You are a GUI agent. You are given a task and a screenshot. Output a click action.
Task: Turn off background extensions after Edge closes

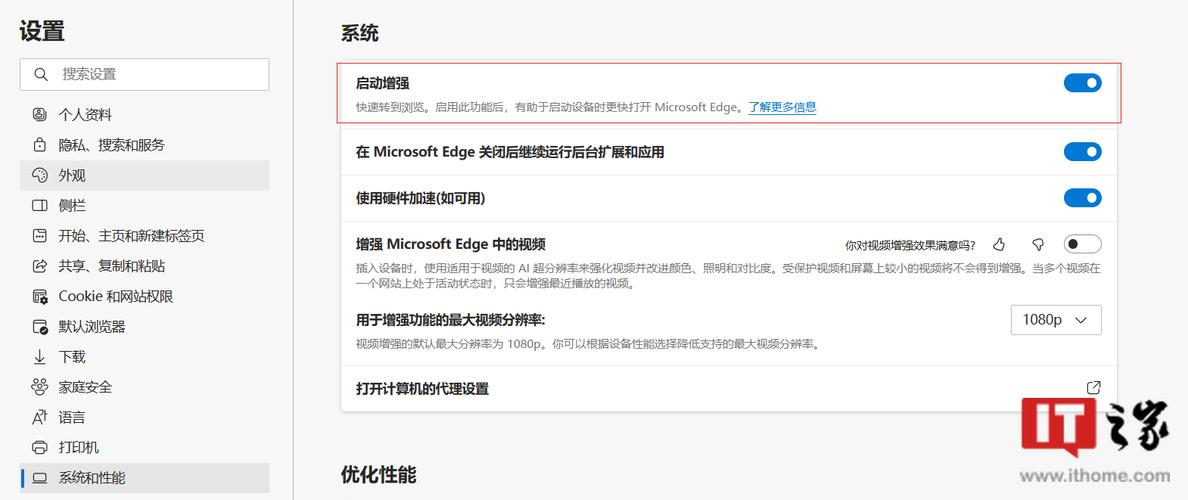1083,152
